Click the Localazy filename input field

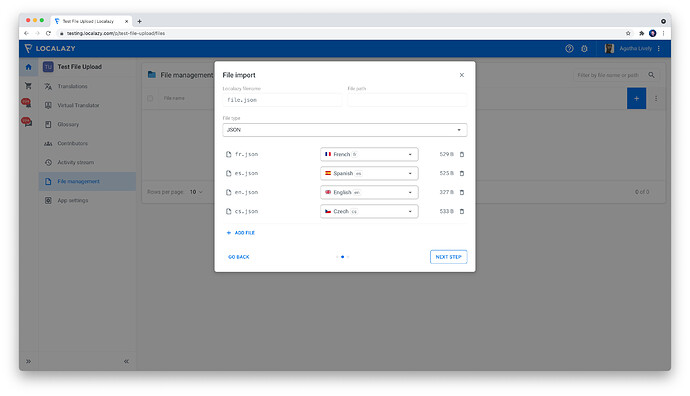(x=282, y=100)
